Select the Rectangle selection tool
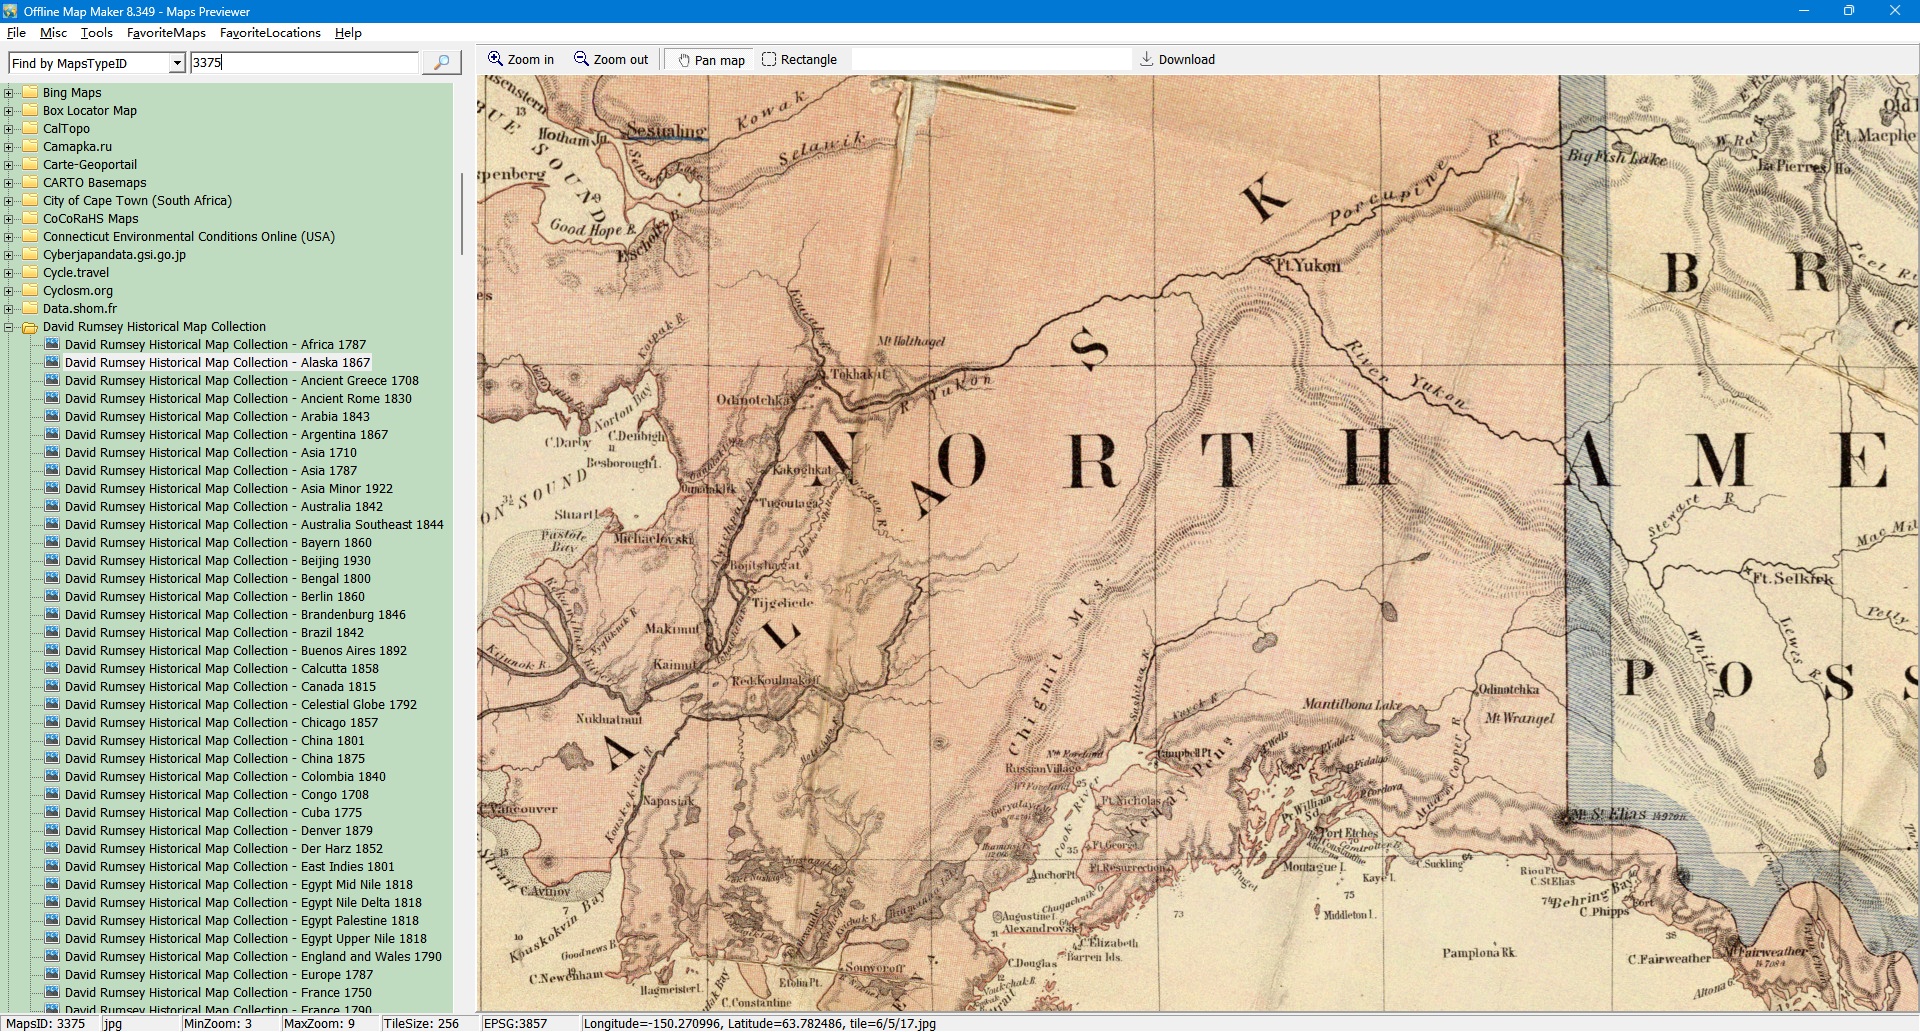 pyautogui.click(x=769, y=59)
